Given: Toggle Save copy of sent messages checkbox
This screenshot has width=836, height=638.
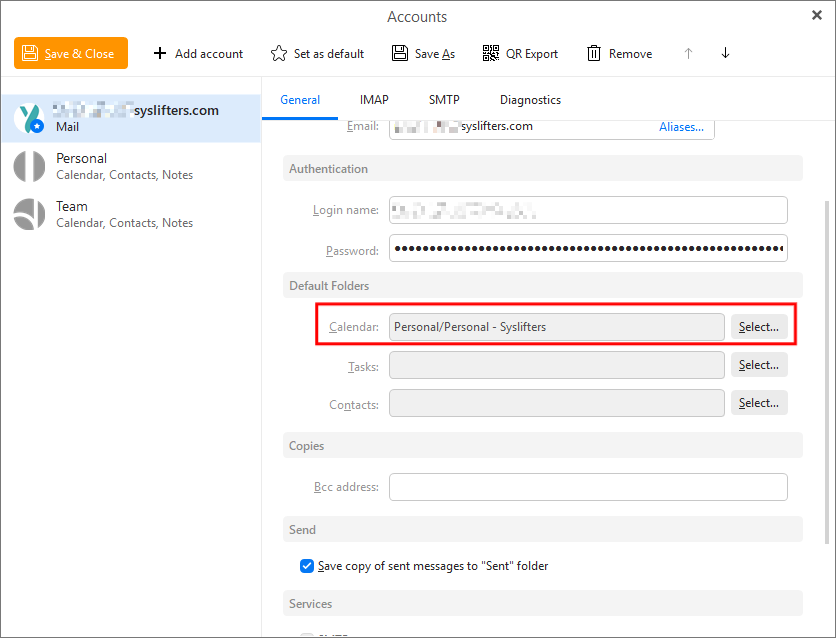Looking at the screenshot, I should [307, 566].
